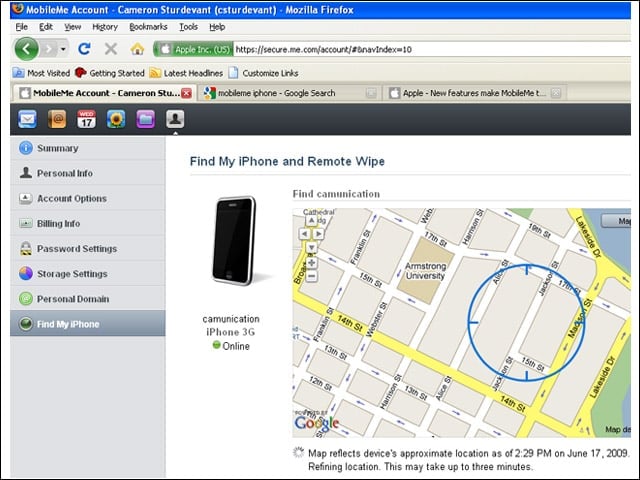Open the Bookmarks menu
The height and width of the screenshot is (480, 640).
point(148,27)
